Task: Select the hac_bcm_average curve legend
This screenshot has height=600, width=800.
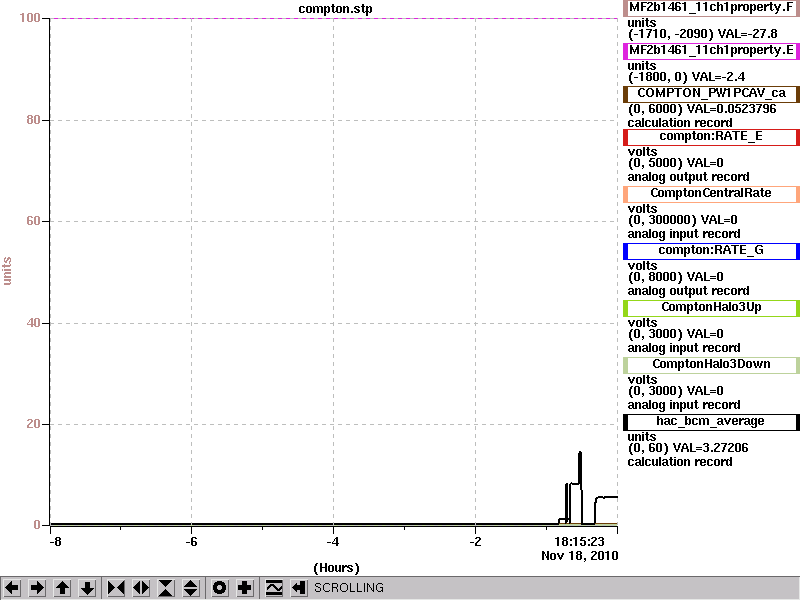Action: click(711, 422)
